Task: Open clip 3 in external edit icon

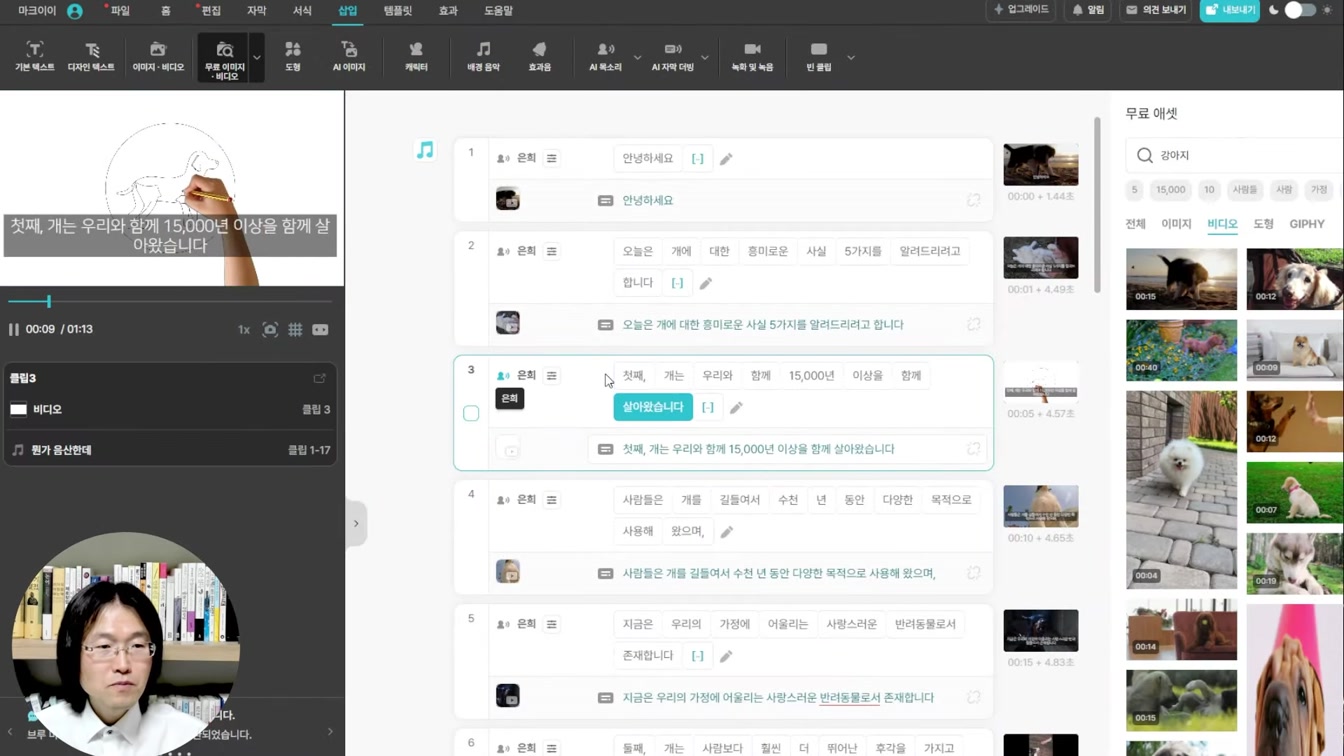Action: click(320, 378)
